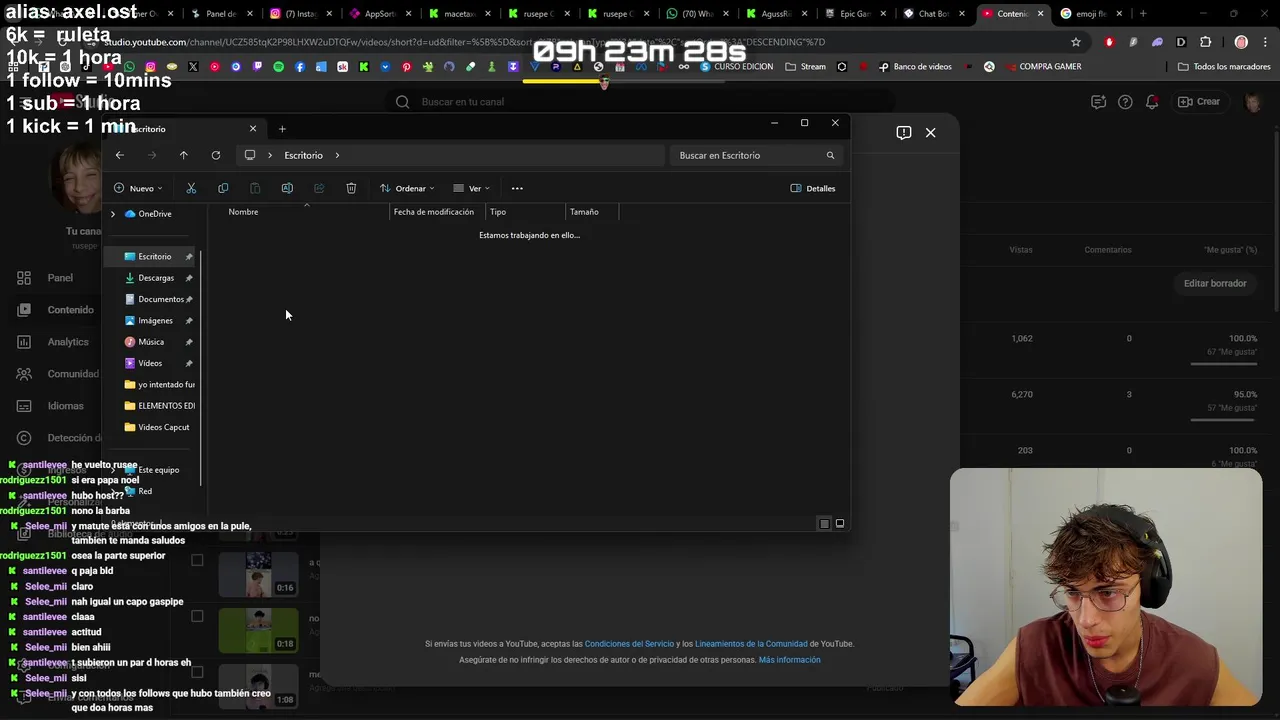Refresh the Escritorio folder view
This screenshot has width=1280, height=720.
[216, 155]
